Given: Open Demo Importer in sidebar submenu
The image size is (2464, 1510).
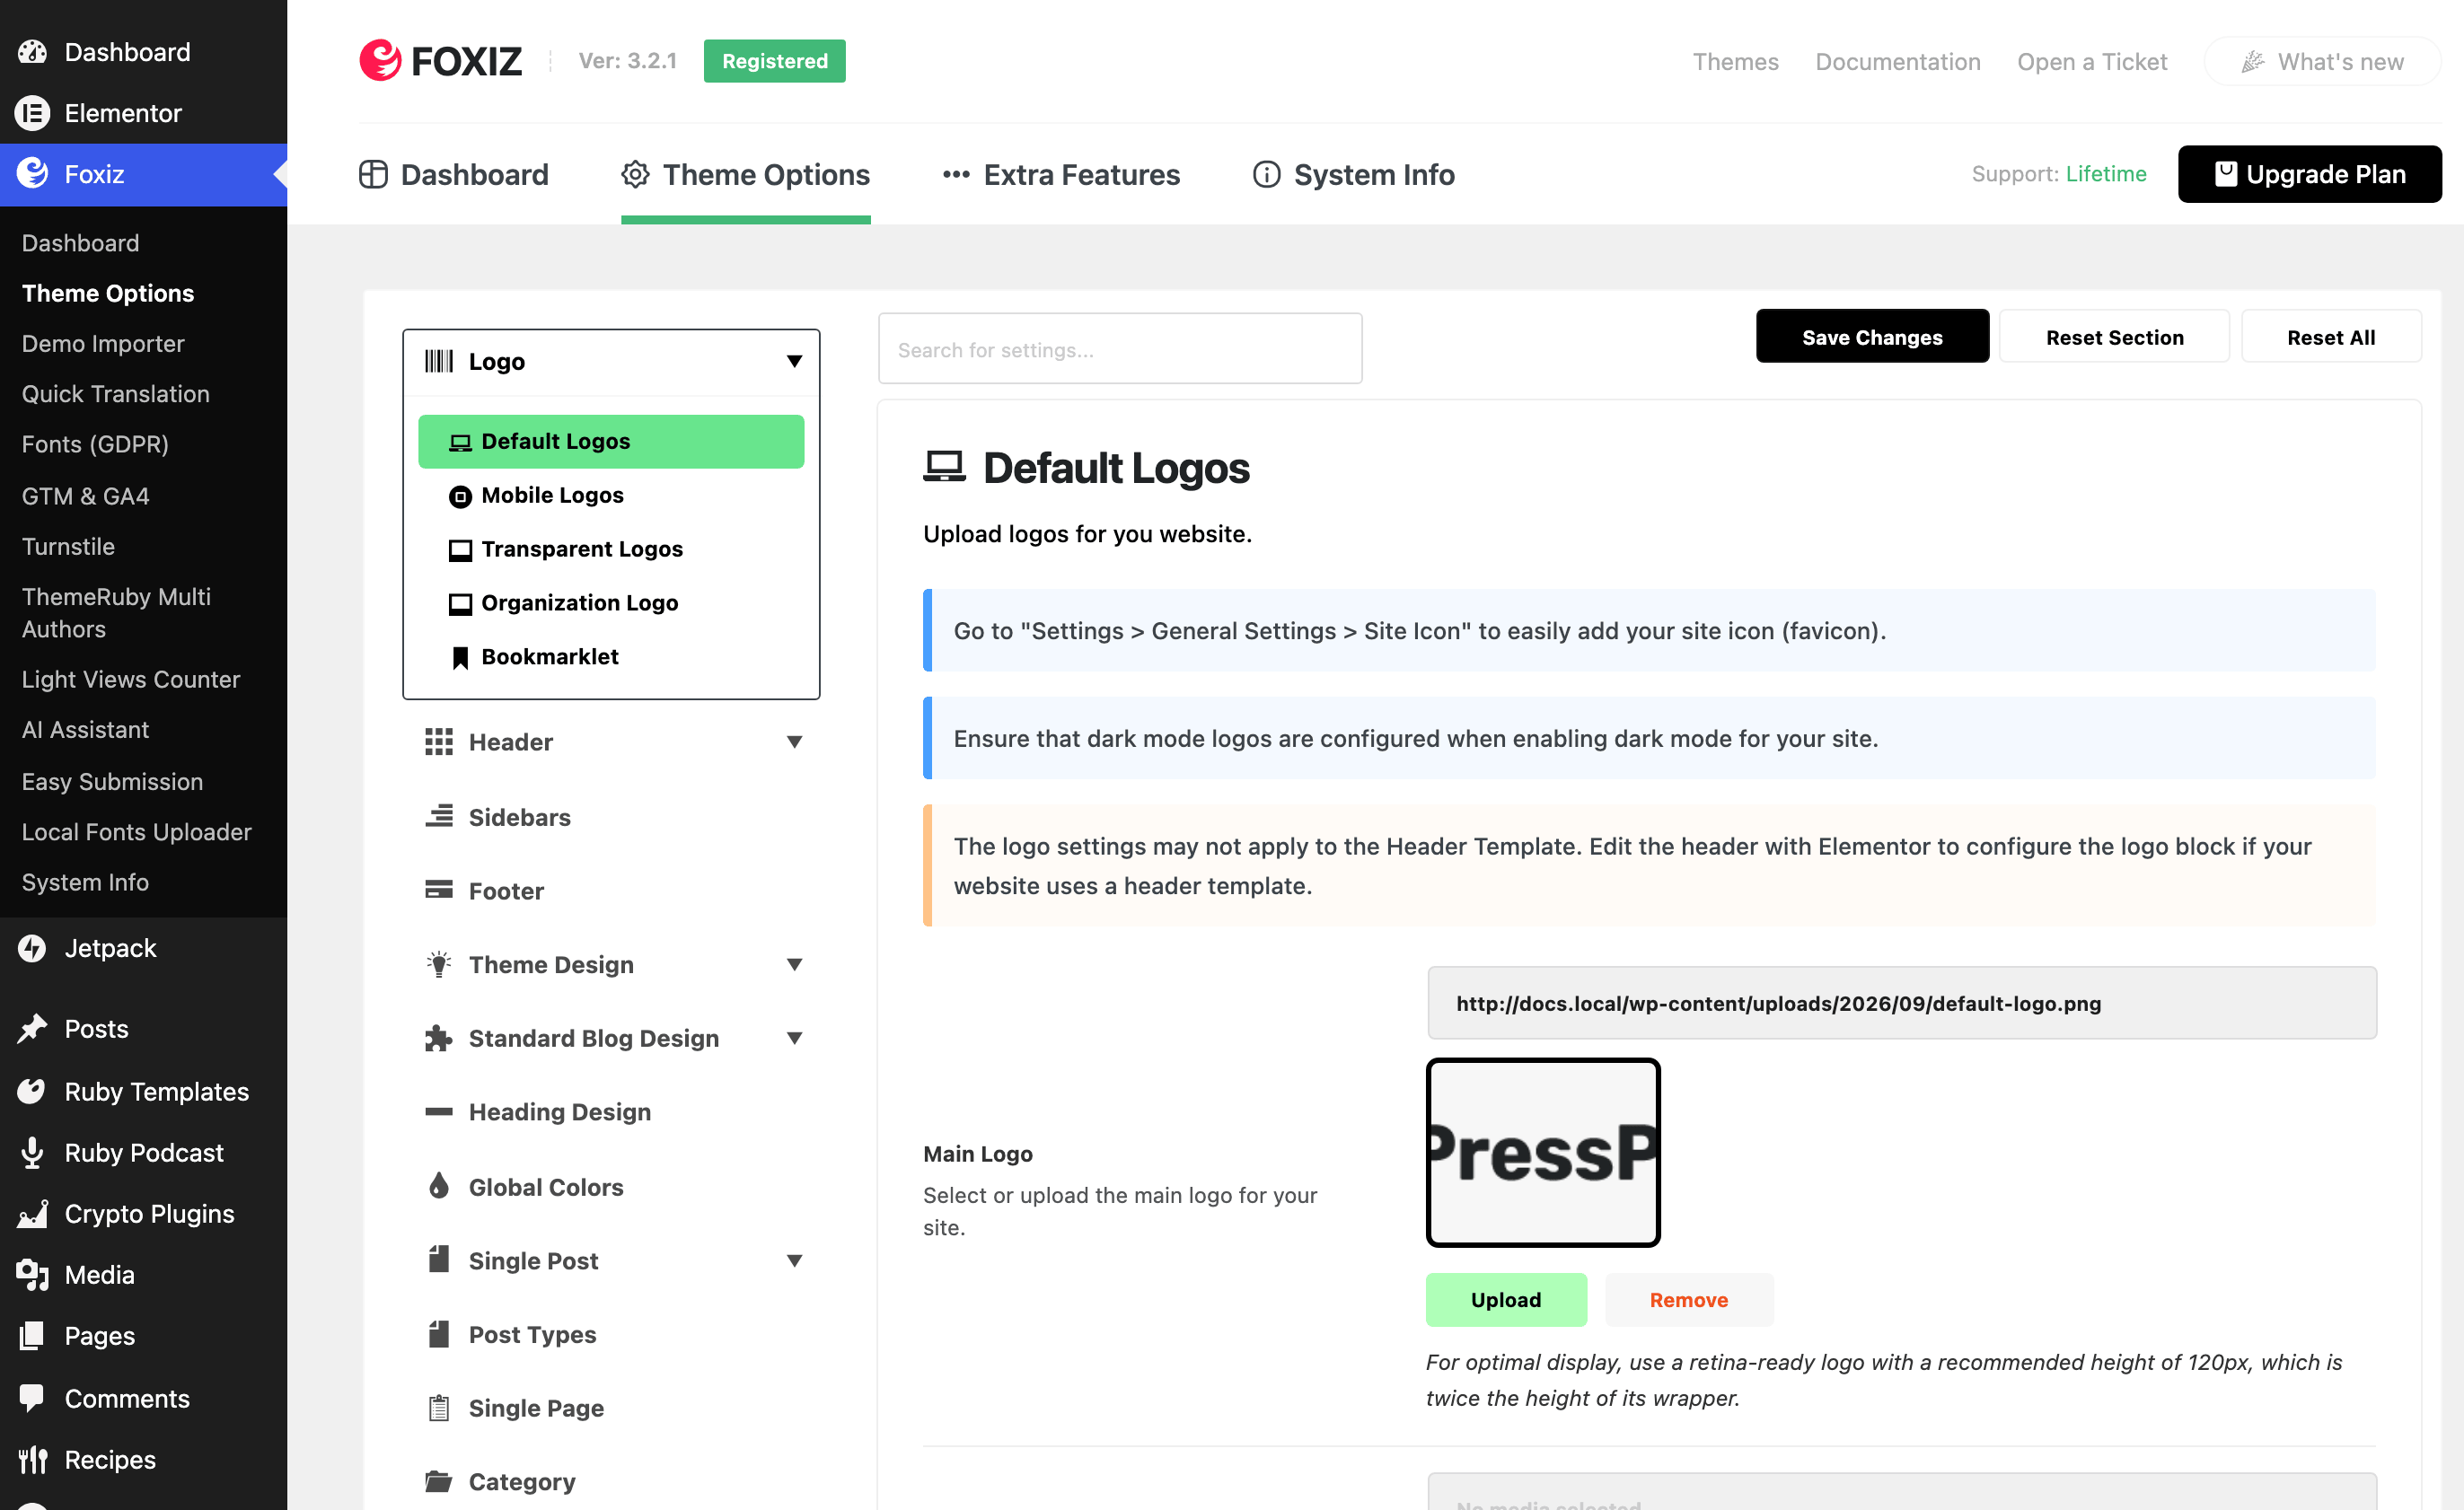Looking at the screenshot, I should coord(103,344).
